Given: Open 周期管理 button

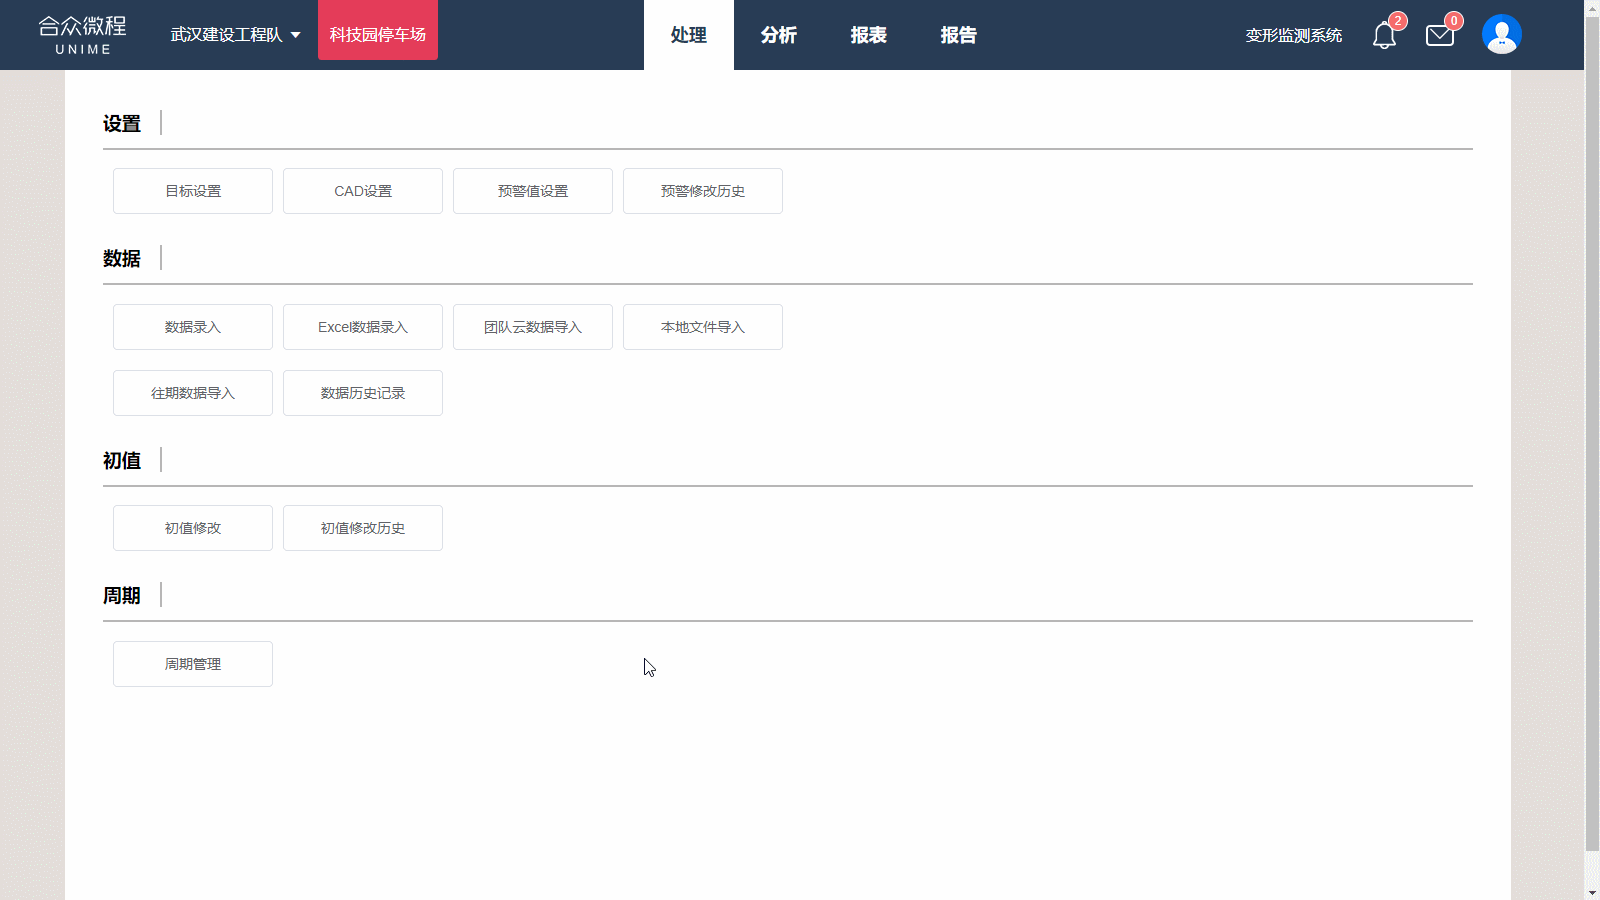Looking at the screenshot, I should pos(193,664).
